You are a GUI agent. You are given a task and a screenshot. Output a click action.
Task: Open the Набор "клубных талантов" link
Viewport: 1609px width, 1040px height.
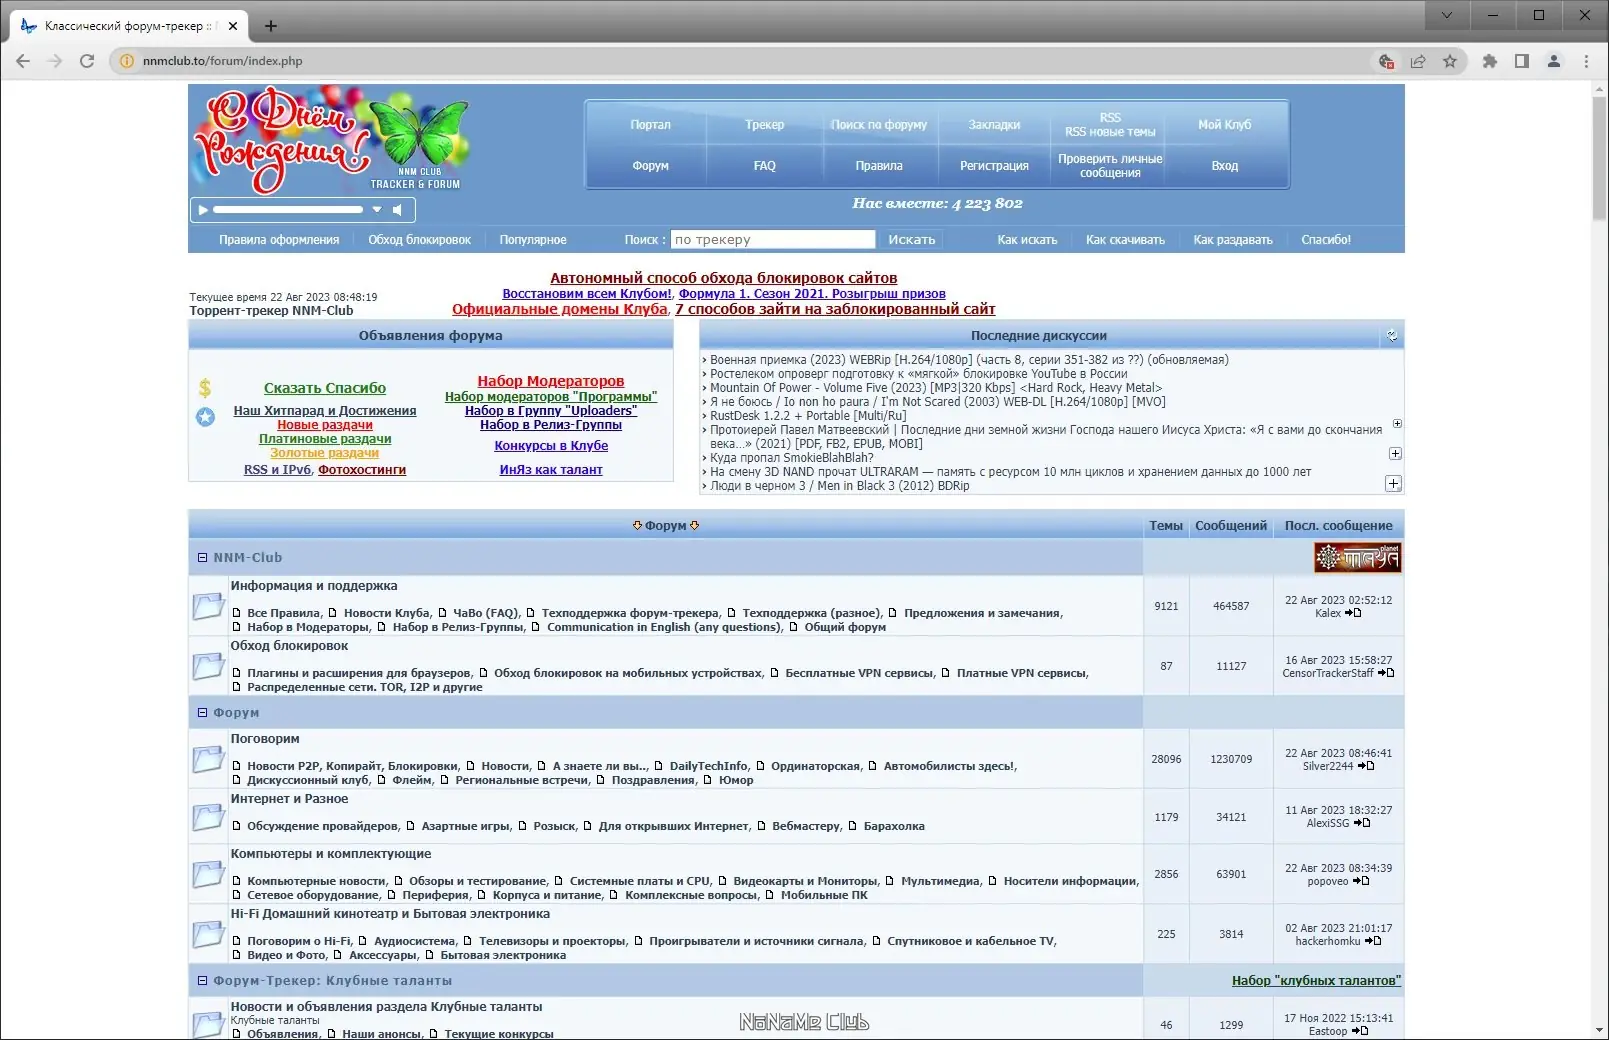tap(1316, 981)
